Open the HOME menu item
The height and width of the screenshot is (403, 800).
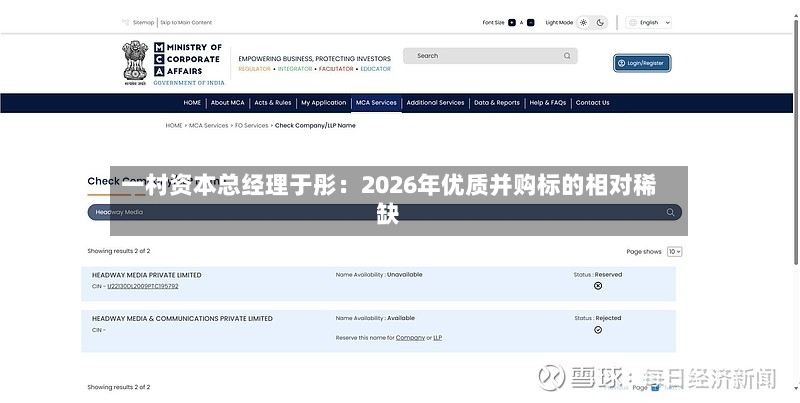[x=192, y=103]
